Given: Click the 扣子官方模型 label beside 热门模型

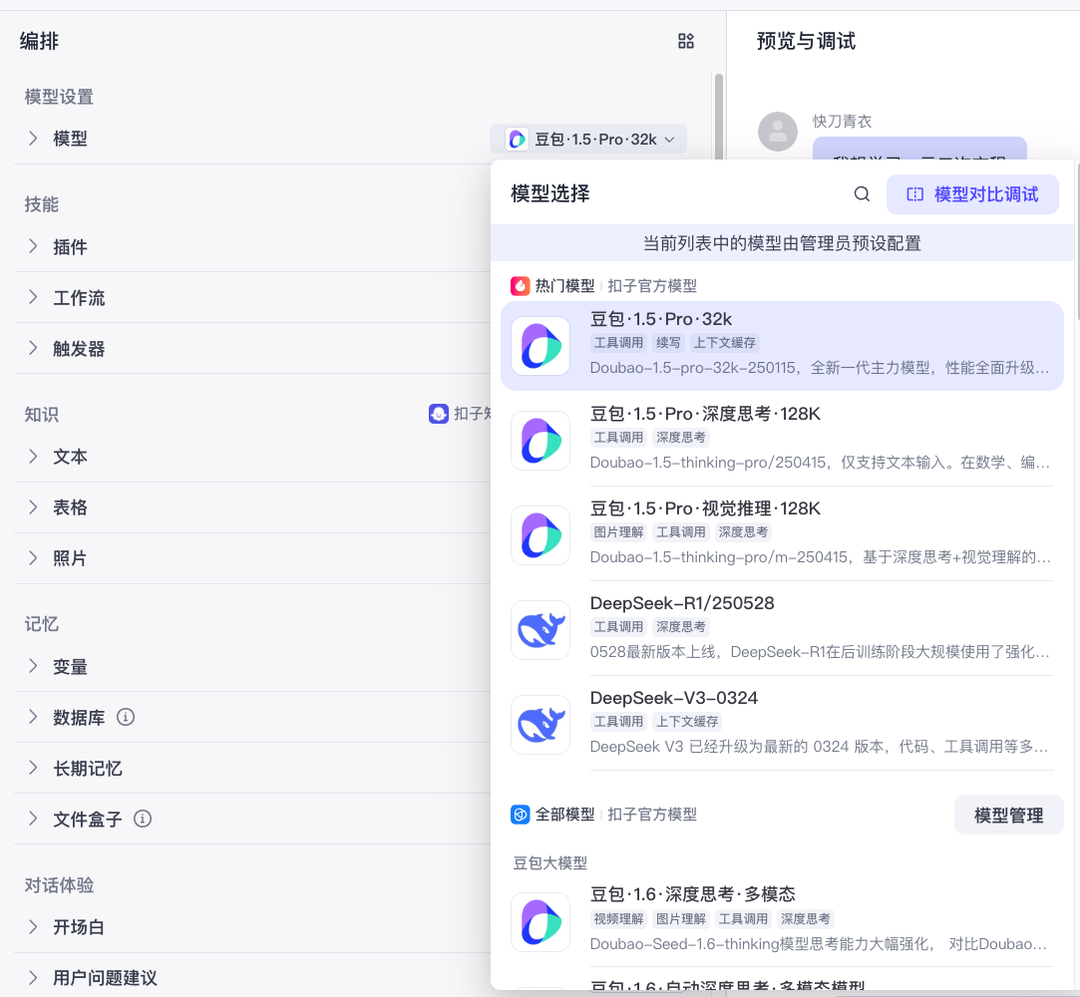Looking at the screenshot, I should click(x=652, y=286).
